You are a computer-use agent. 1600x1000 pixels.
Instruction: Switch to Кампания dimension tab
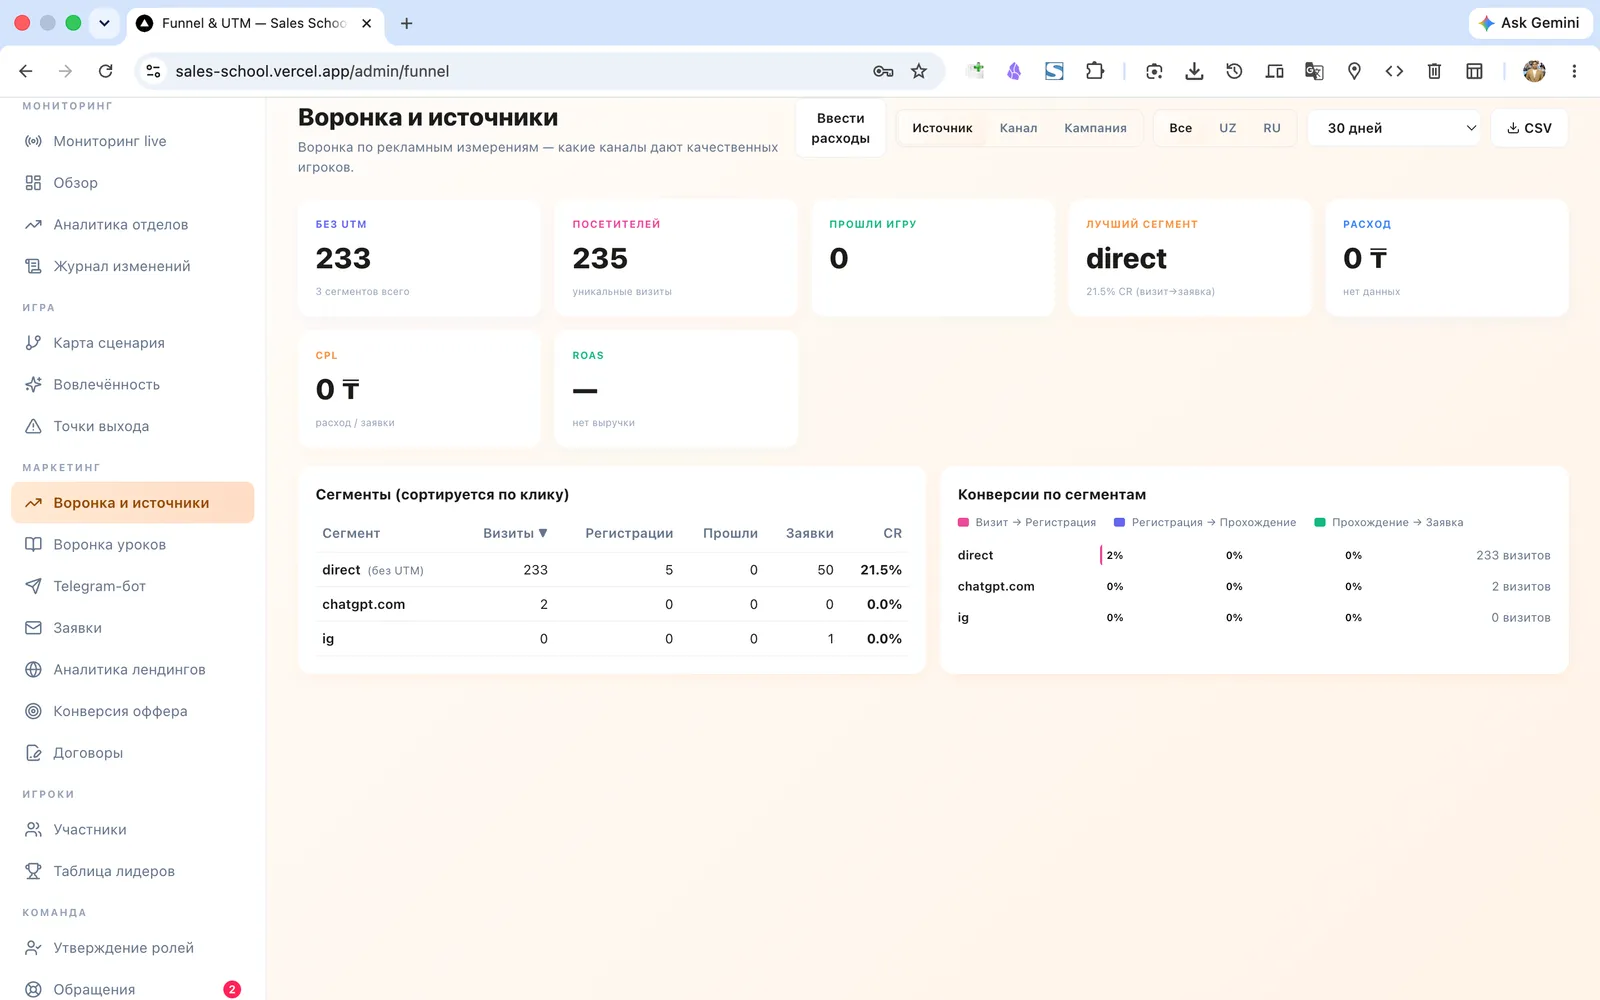coord(1095,128)
